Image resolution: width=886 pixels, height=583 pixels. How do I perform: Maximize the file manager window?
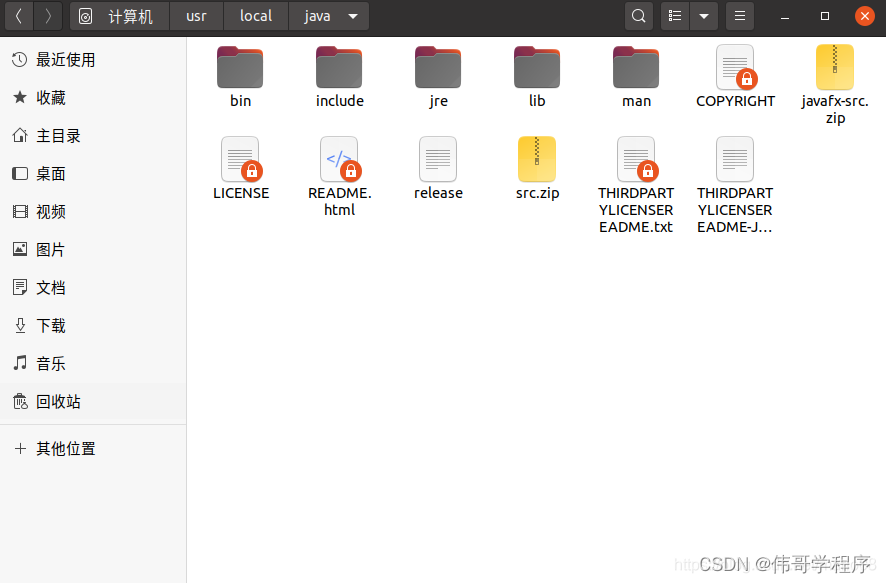(825, 16)
